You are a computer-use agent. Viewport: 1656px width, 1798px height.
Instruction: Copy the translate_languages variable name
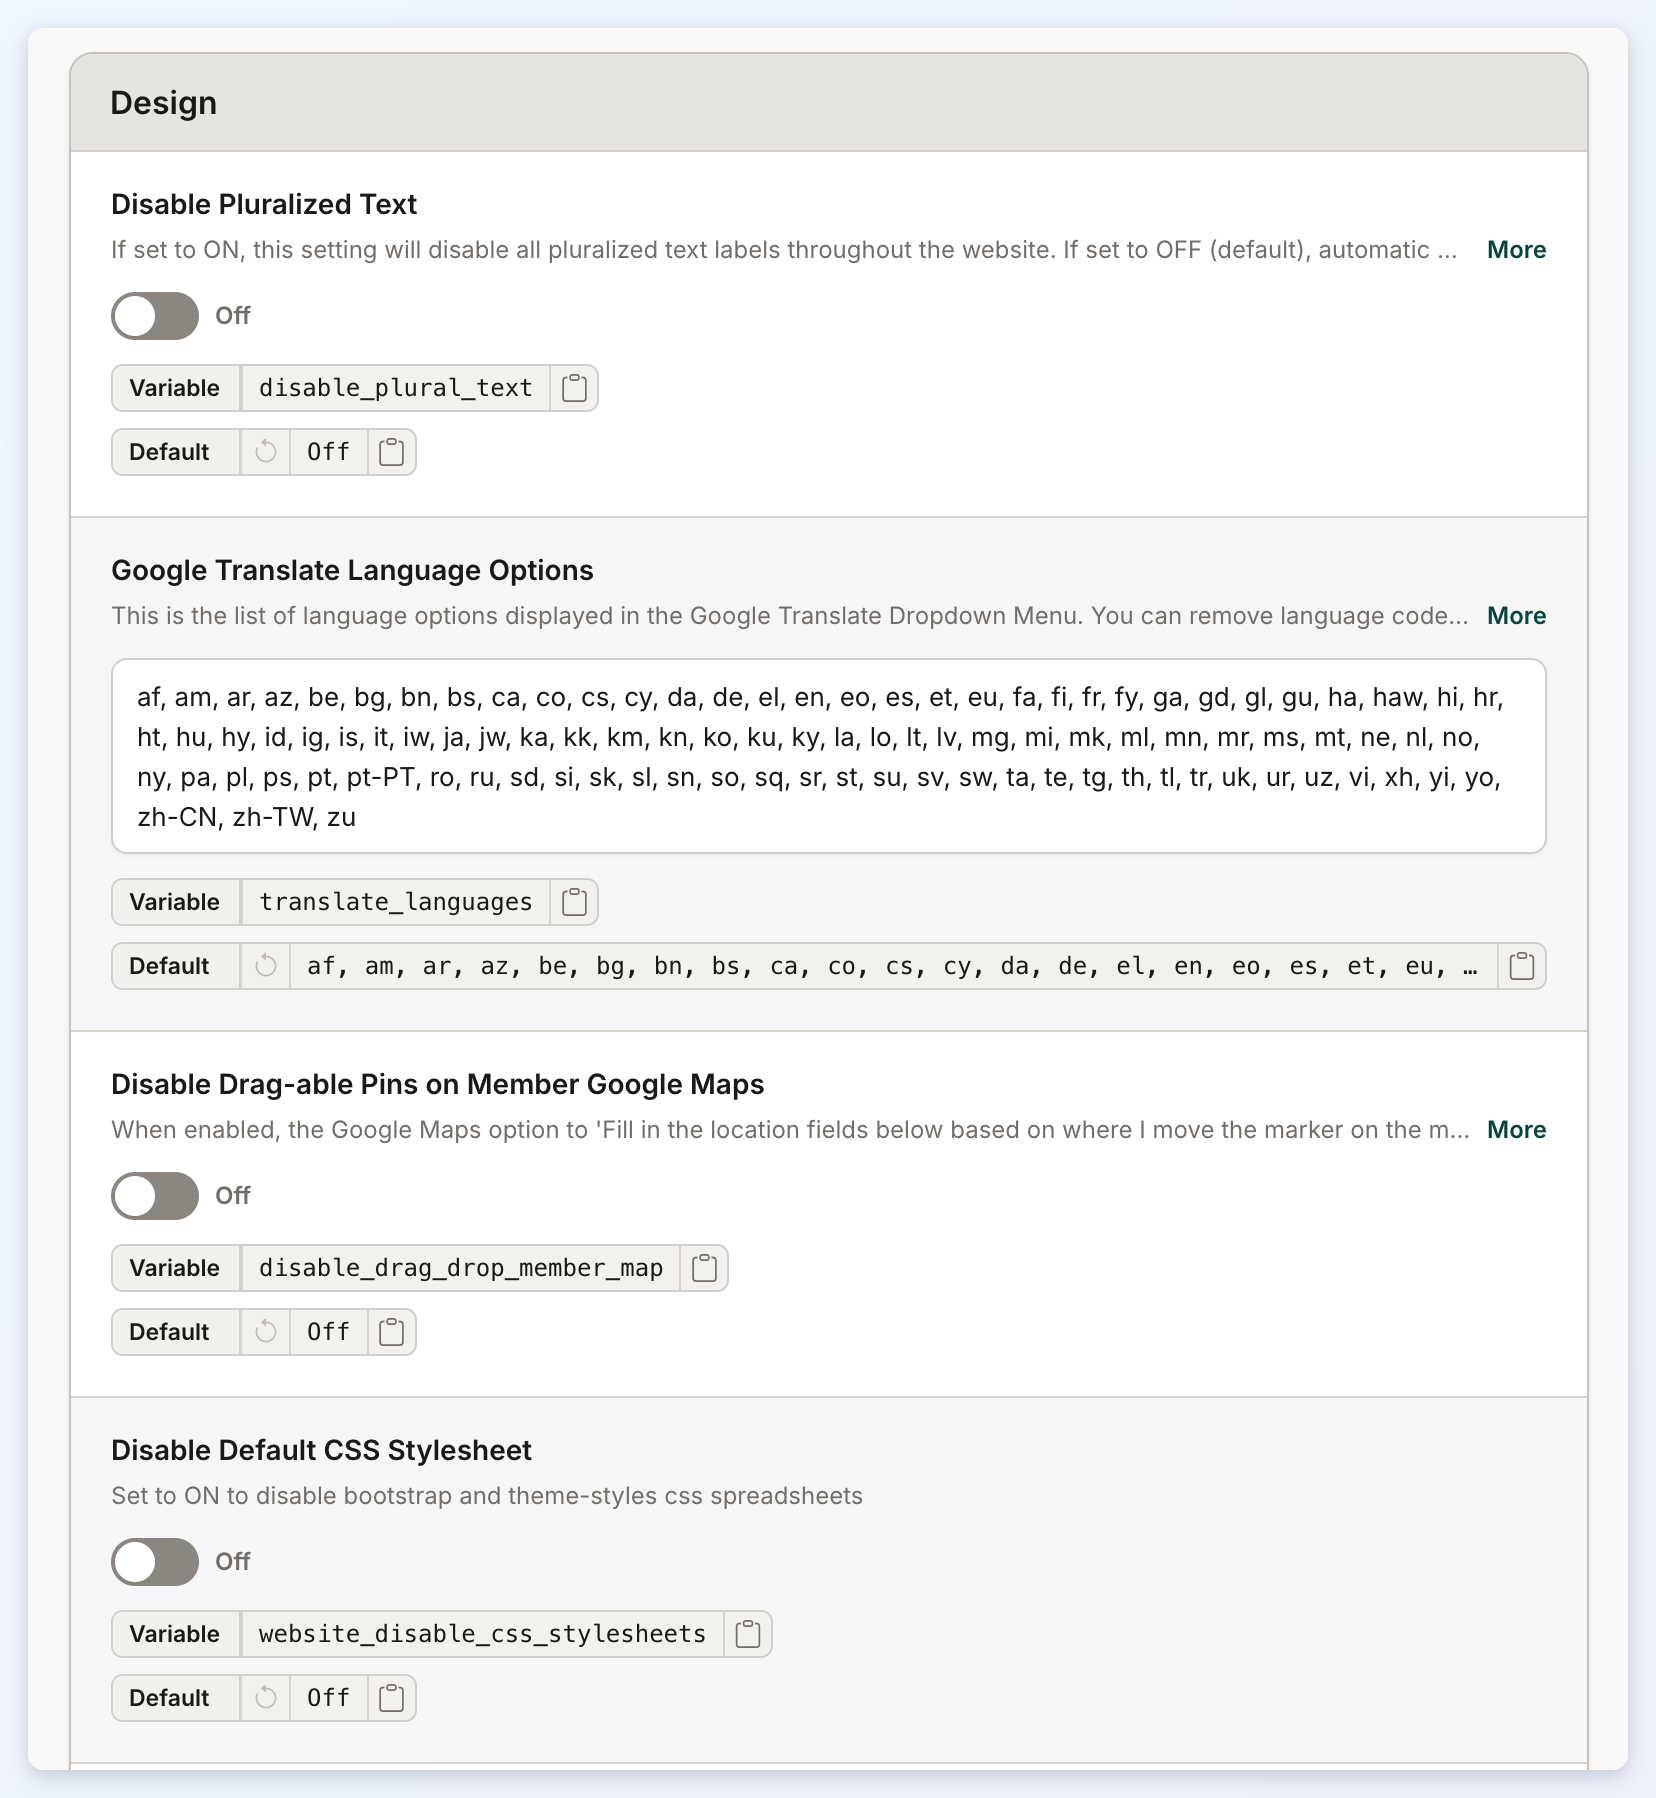coord(574,902)
